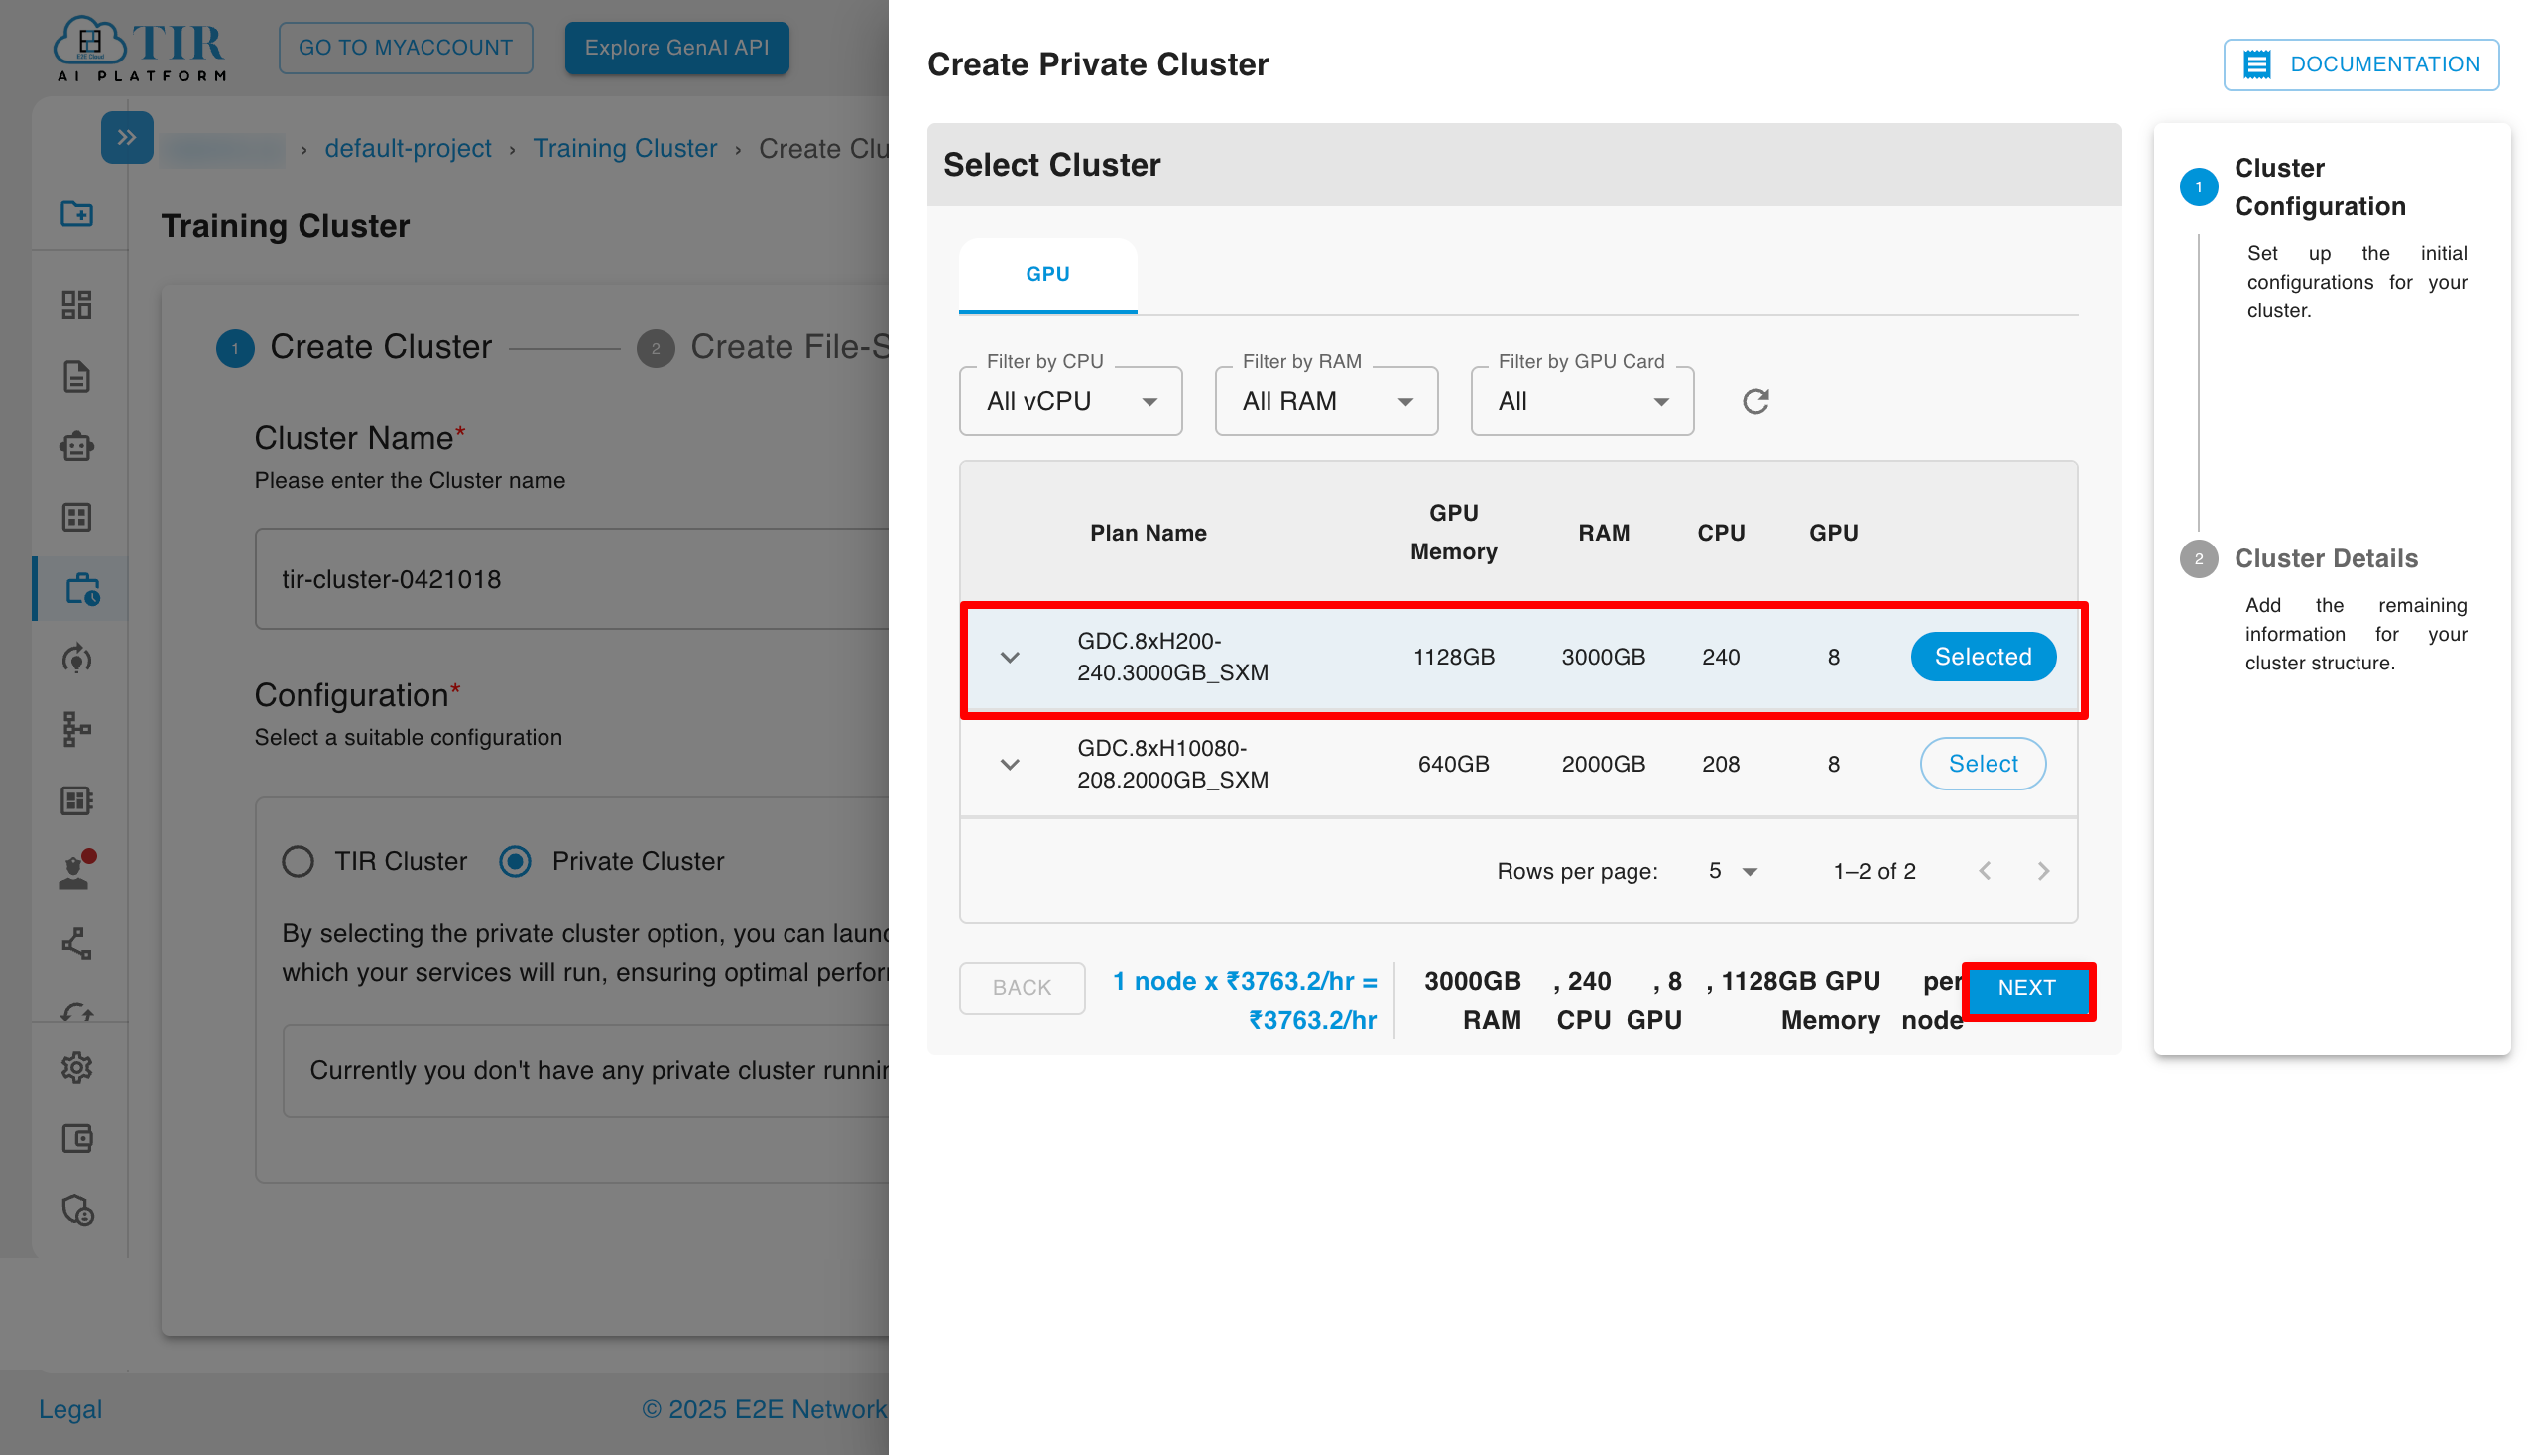Click the TIR AI Platform logo
The image size is (2539, 1456).
[x=141, y=48]
